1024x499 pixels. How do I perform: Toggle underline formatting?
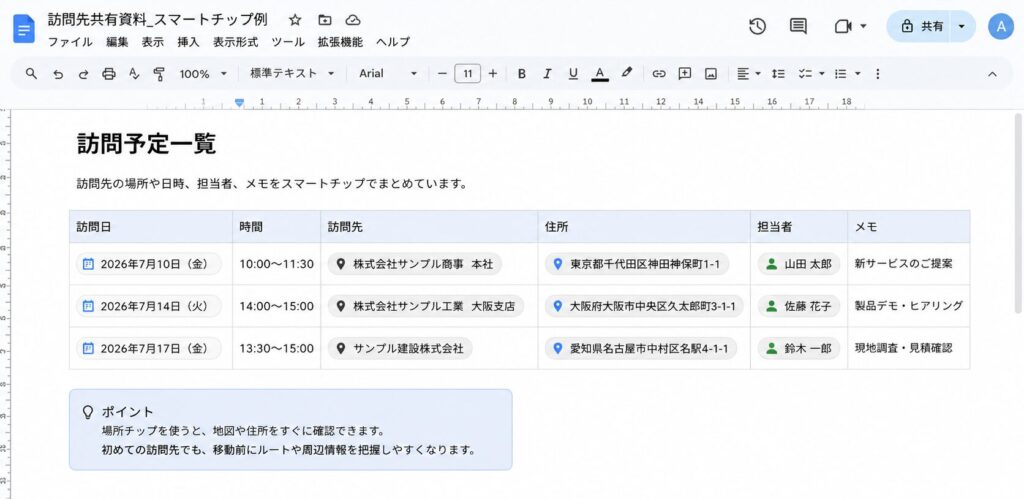[573, 74]
